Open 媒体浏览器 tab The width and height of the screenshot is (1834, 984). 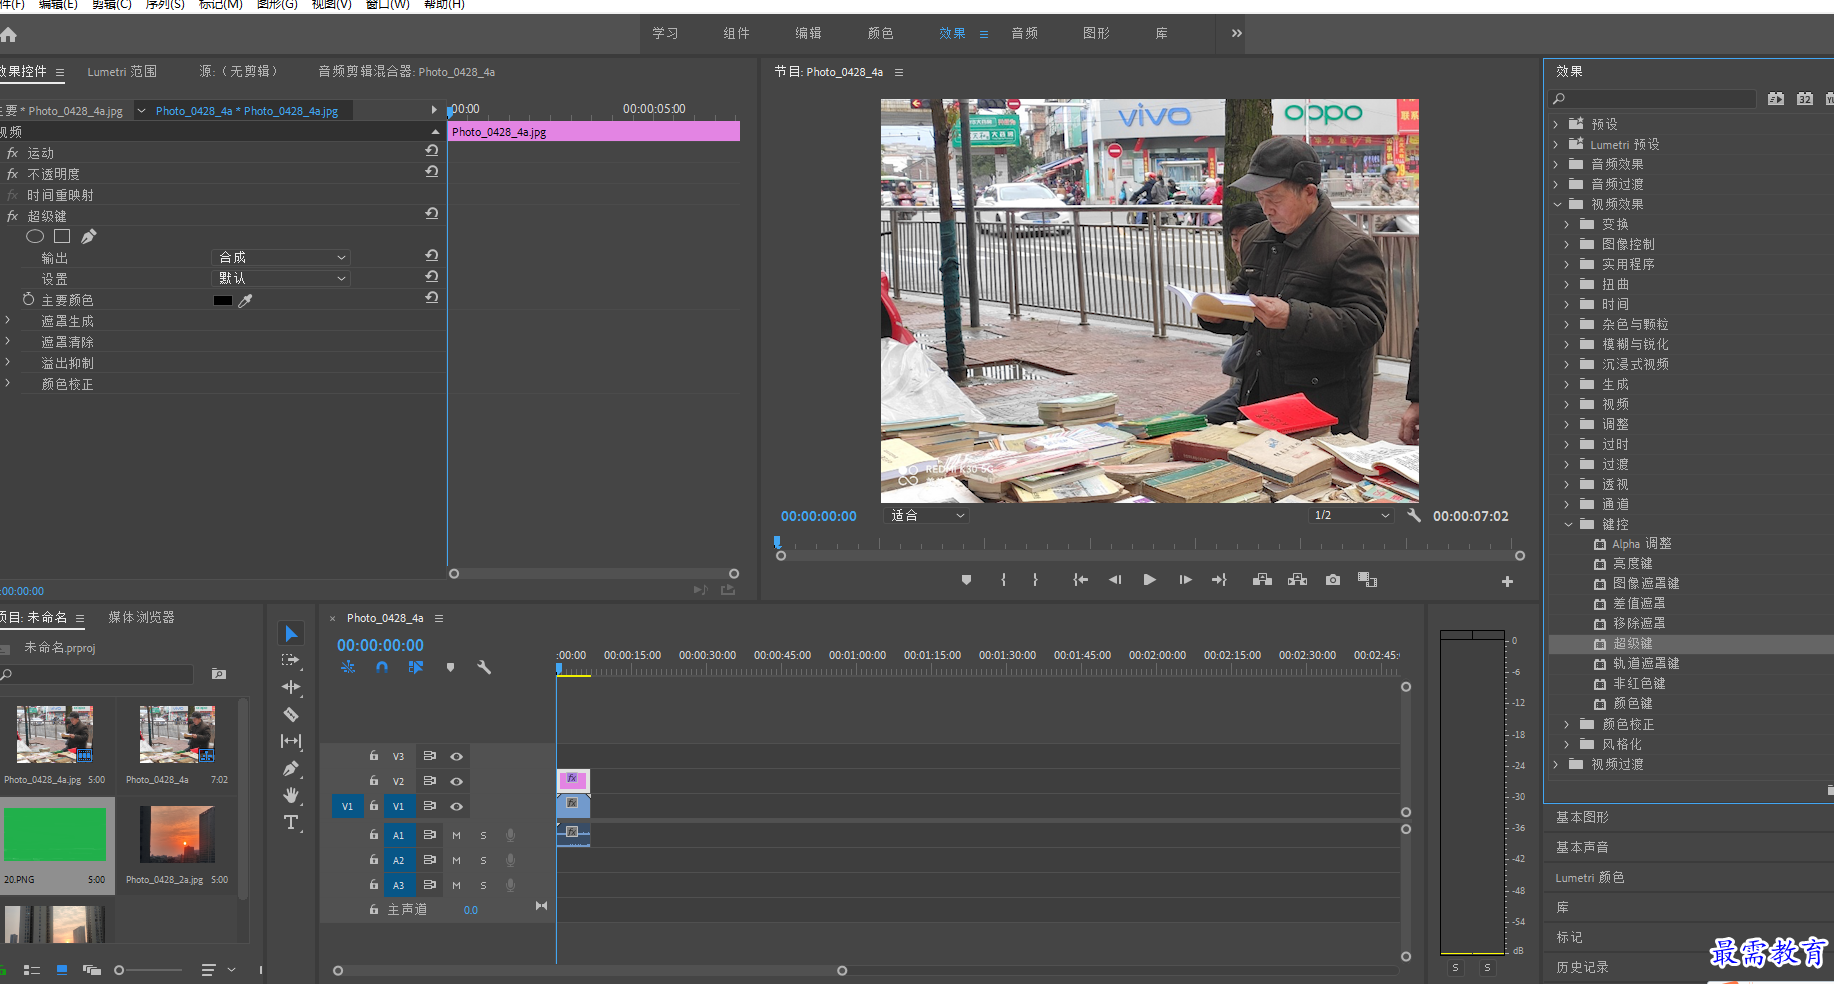click(x=141, y=617)
